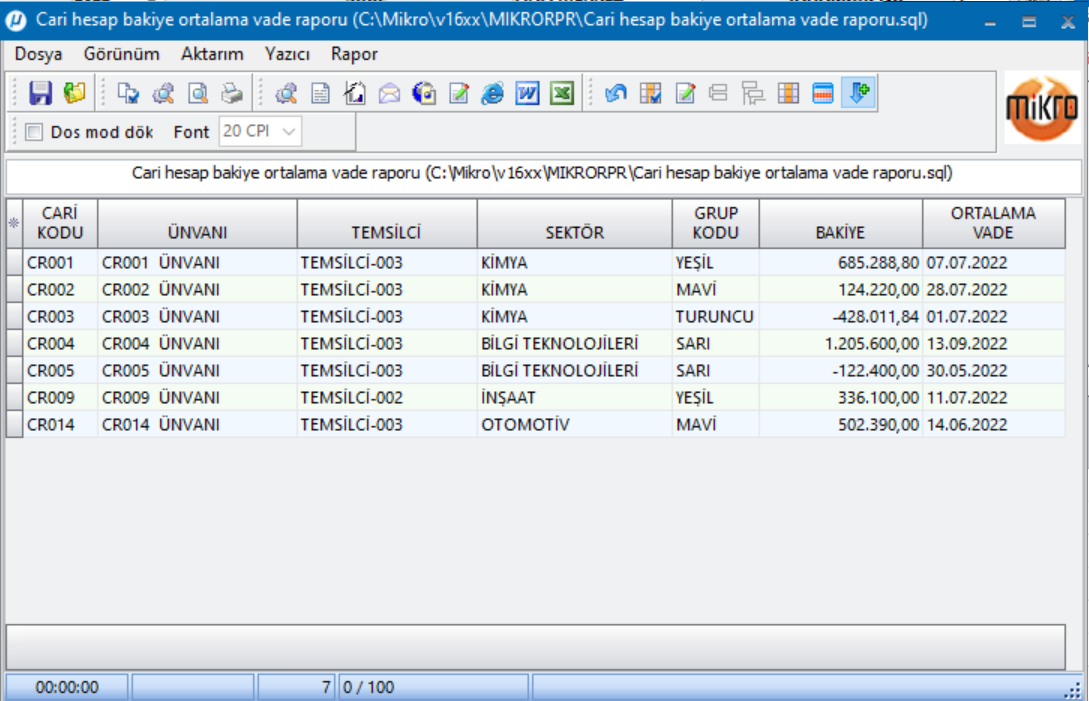Viewport: 1089px width, 701px height.
Task: Send report via envelope mail icon
Action: tap(389, 94)
